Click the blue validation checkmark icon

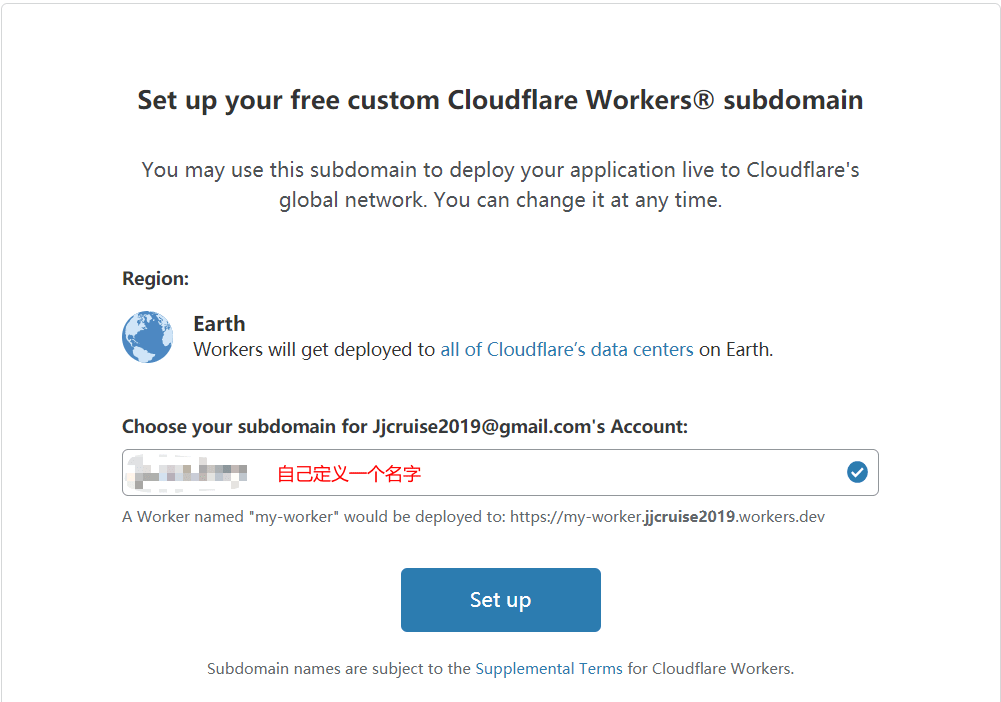pos(857,472)
